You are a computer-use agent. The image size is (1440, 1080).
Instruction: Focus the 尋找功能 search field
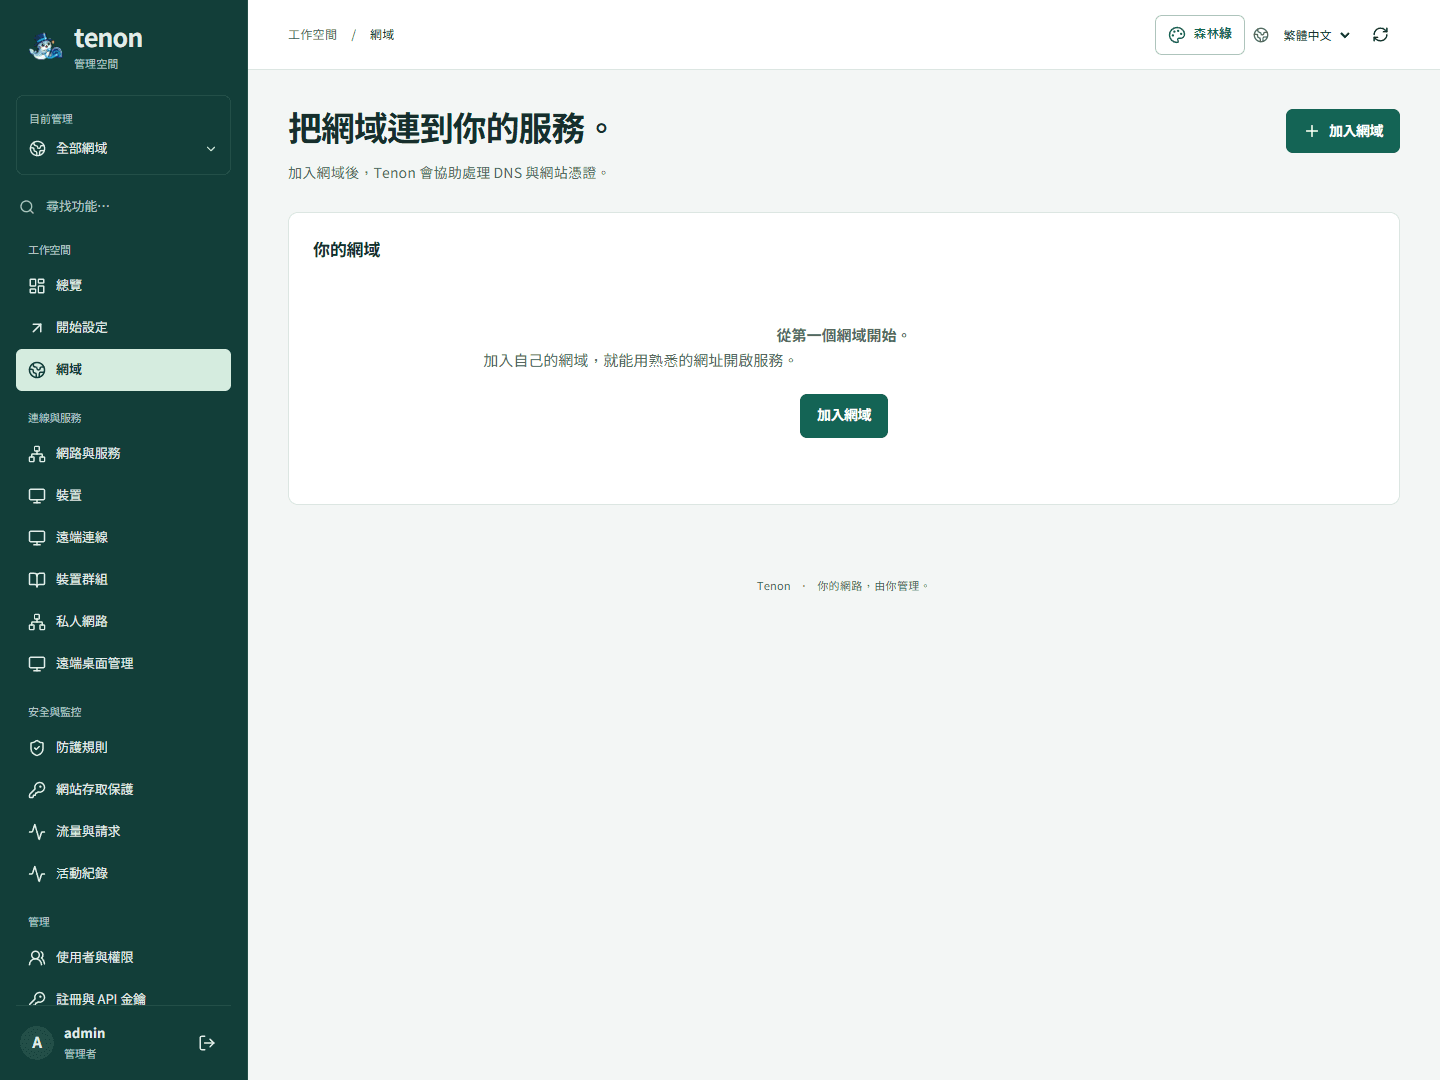point(123,207)
